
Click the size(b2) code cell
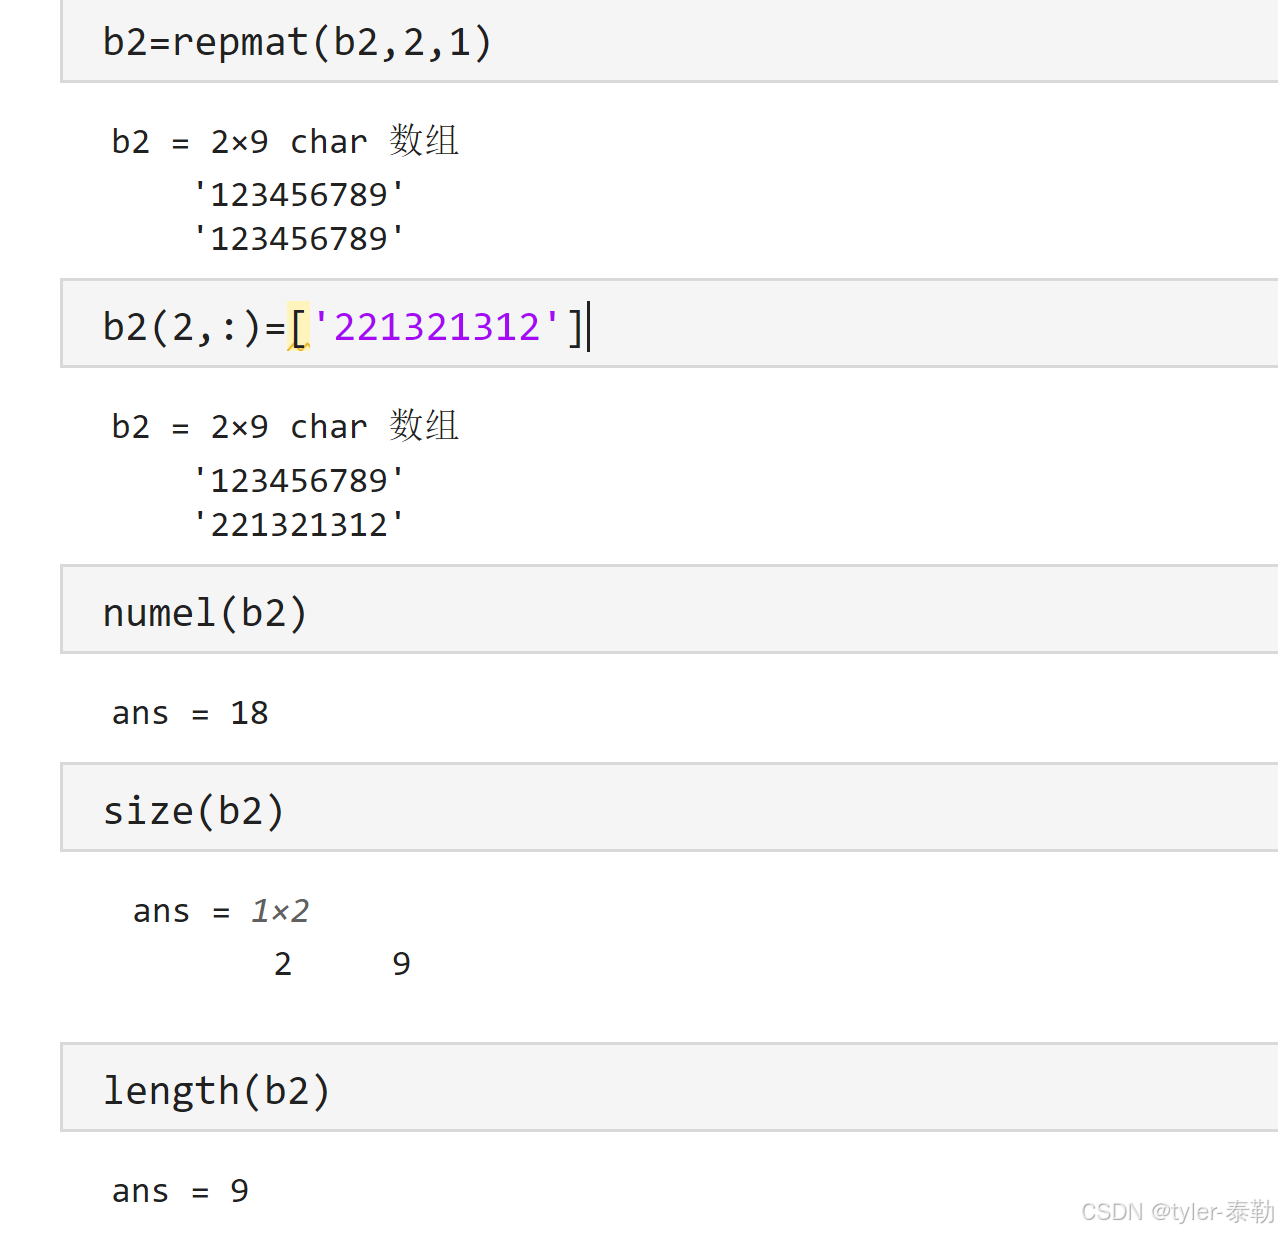pos(194,811)
